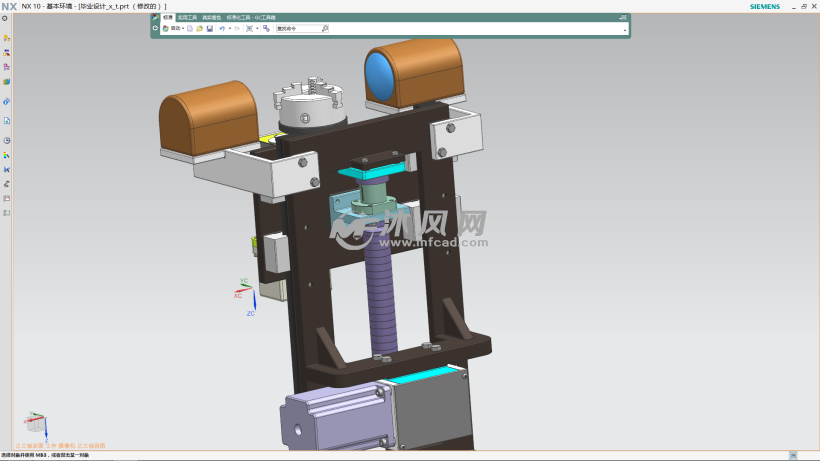Open the 标准化工具 - GC工具箱 tab
The image size is (820, 461).
click(x=251, y=17)
